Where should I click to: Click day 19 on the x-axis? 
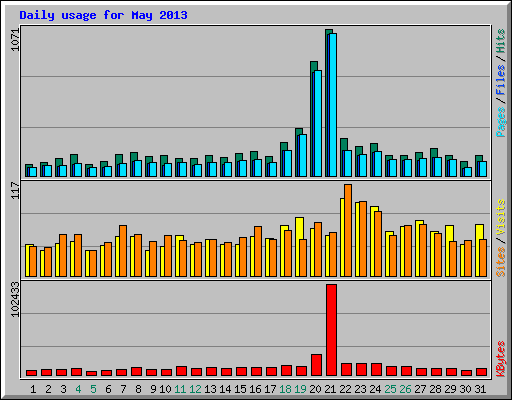point(300,389)
